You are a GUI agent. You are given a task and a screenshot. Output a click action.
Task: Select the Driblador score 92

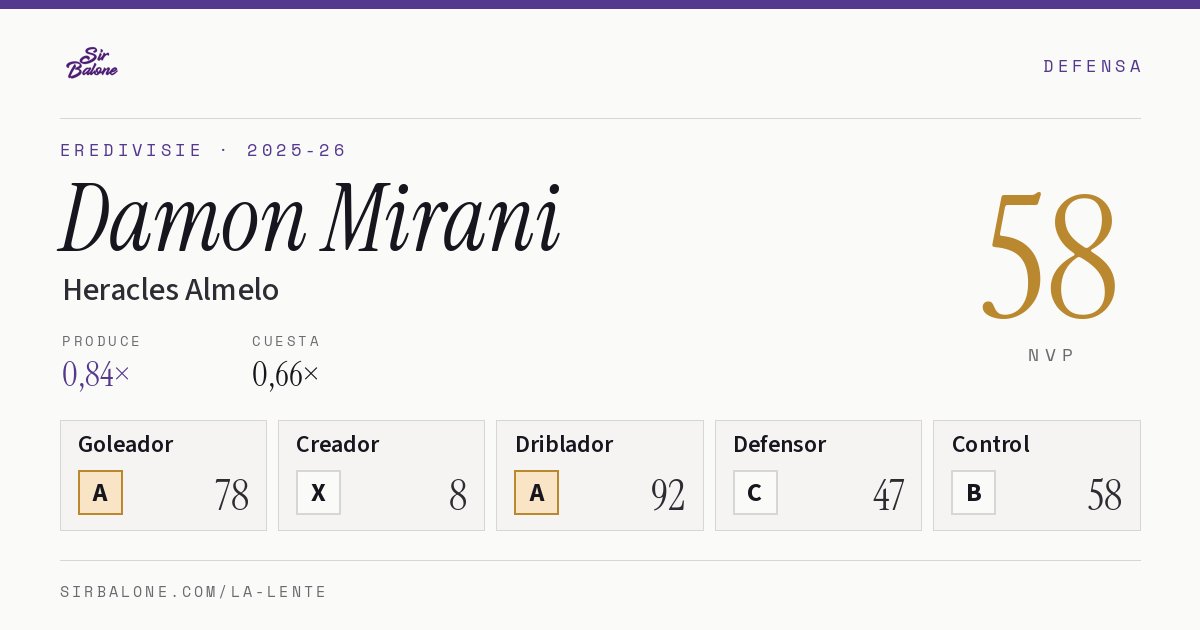(x=668, y=494)
